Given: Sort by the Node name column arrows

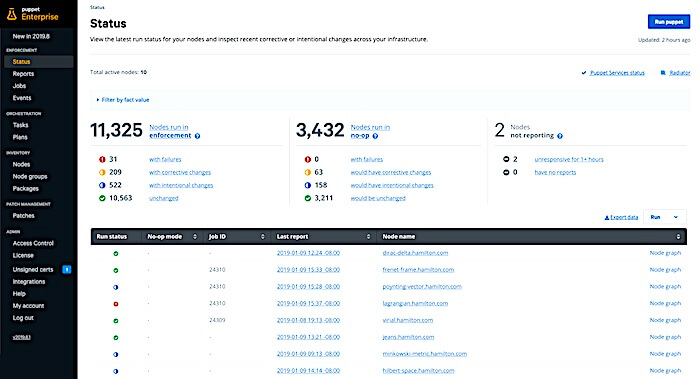Looking at the screenshot, I should (x=678, y=237).
